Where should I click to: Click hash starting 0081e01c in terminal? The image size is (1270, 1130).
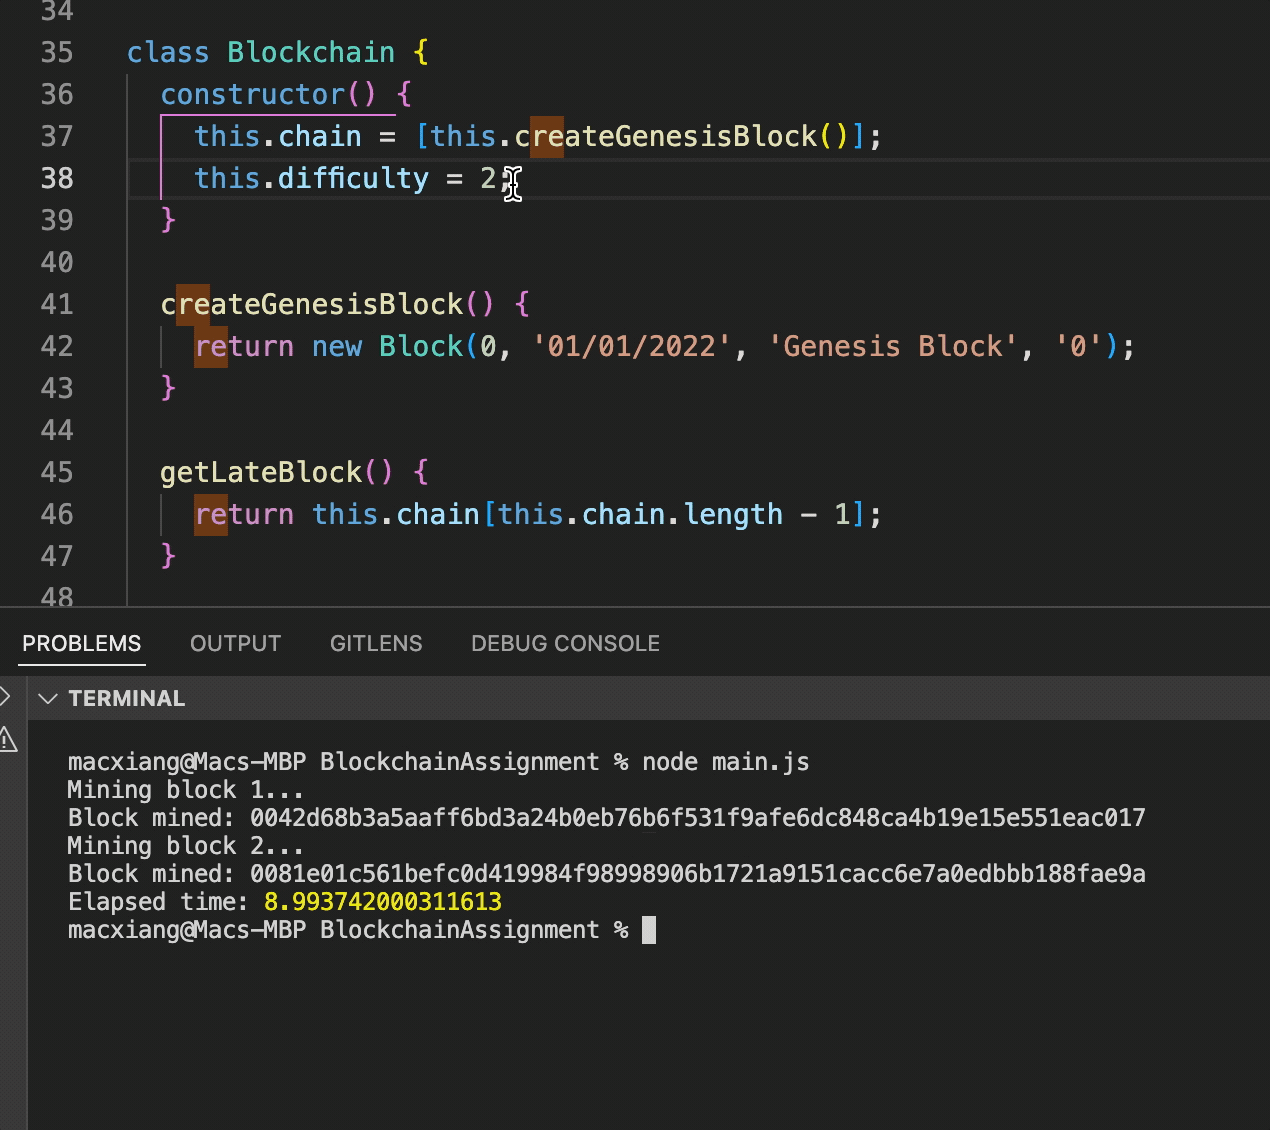click(x=698, y=874)
